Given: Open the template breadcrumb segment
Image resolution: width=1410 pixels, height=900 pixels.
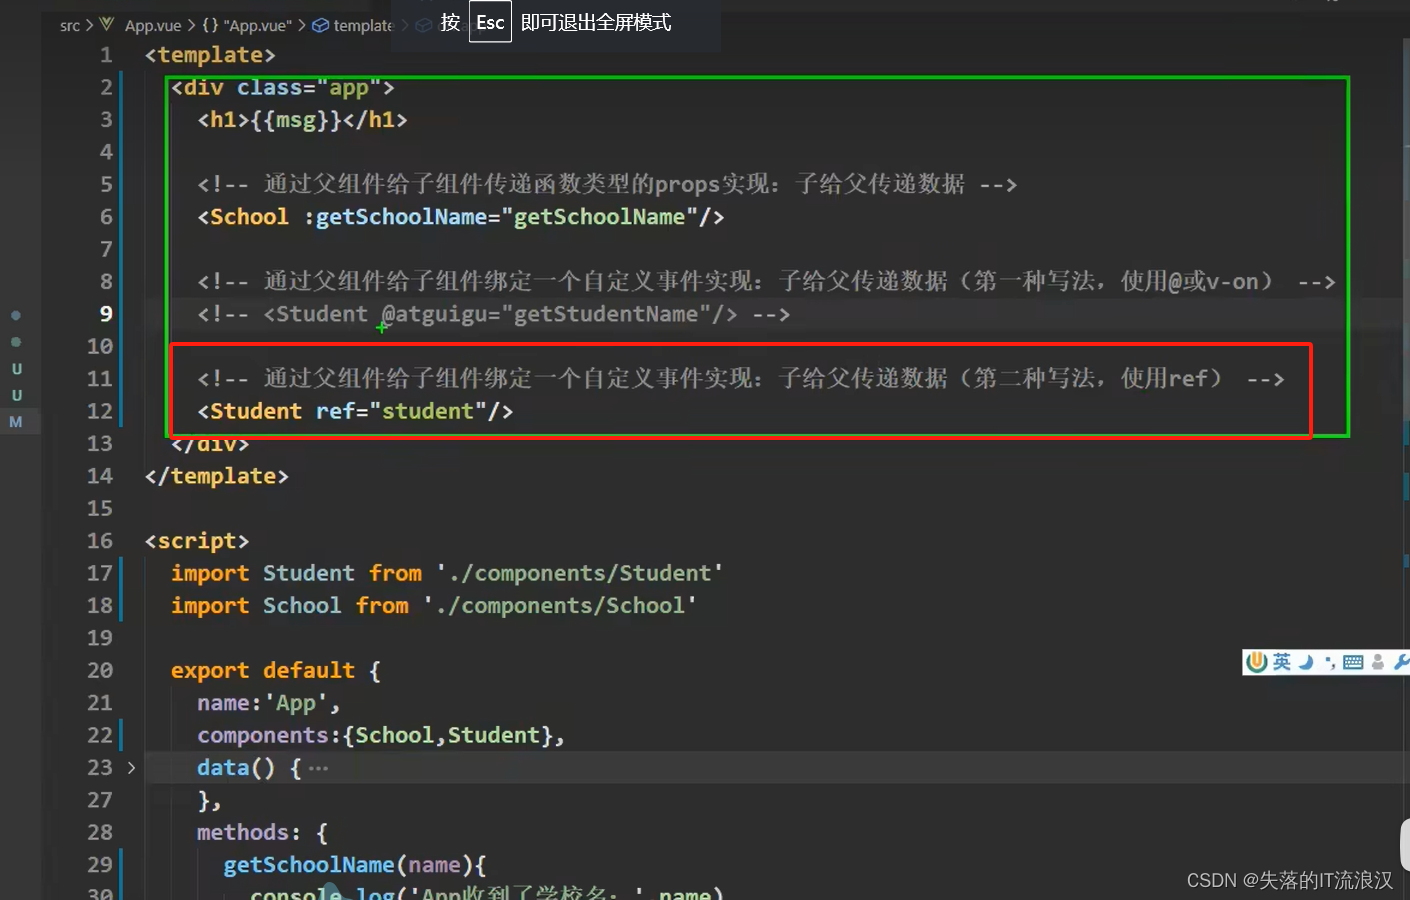Looking at the screenshot, I should click(x=364, y=25).
